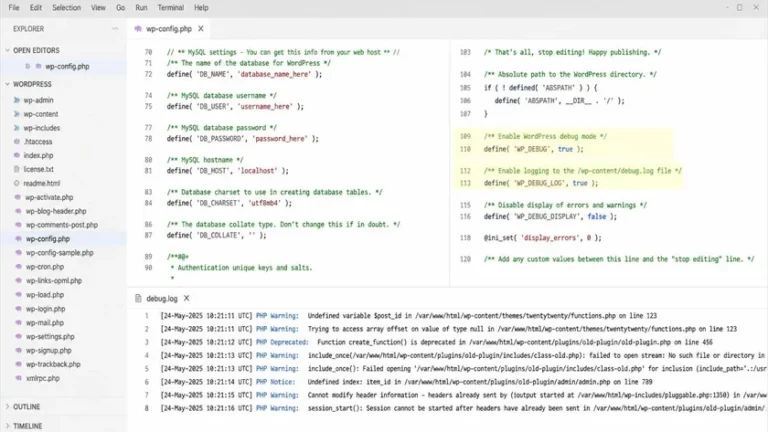Click the license.txt file icon
This screenshot has height=432, width=768.
click(x=17, y=169)
